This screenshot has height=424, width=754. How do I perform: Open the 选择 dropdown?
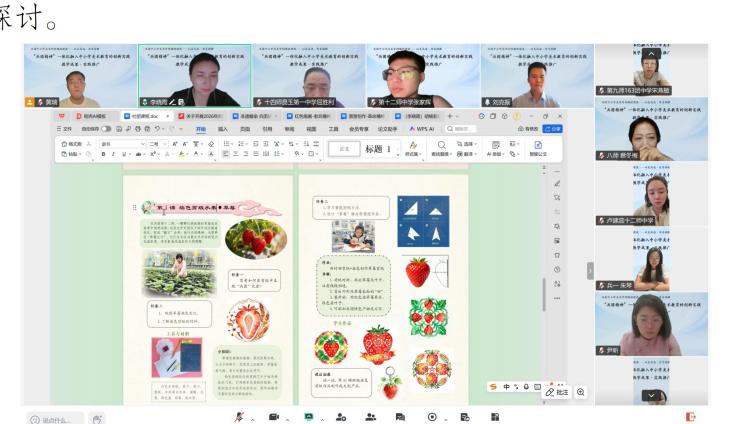tap(466, 144)
